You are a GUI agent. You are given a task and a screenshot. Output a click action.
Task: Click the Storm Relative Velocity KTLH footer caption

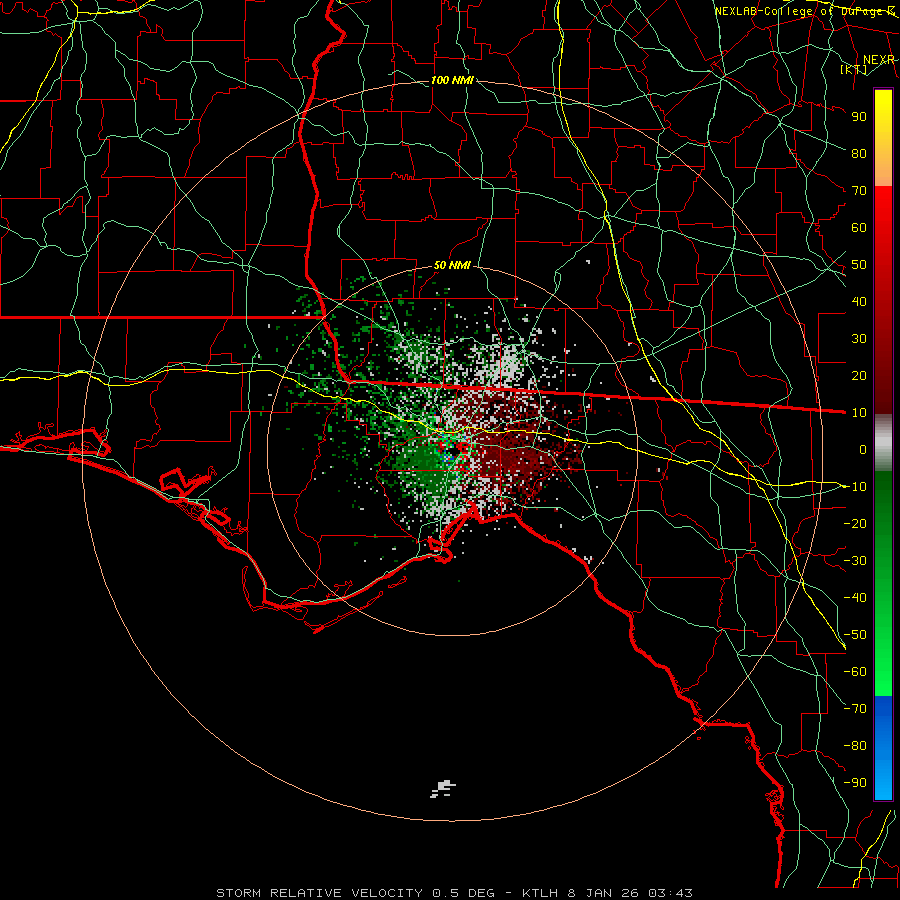point(454,893)
